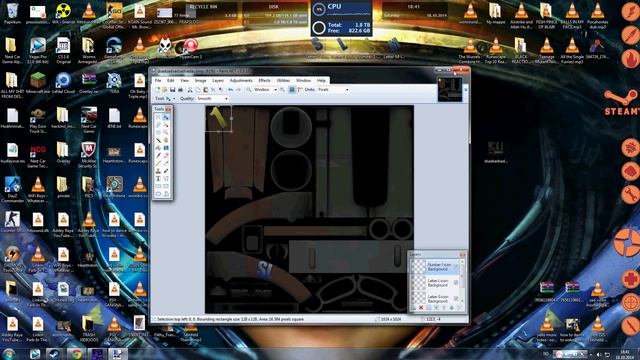640x360 pixels.
Task: Select the Gradient tool
Action: point(166,147)
